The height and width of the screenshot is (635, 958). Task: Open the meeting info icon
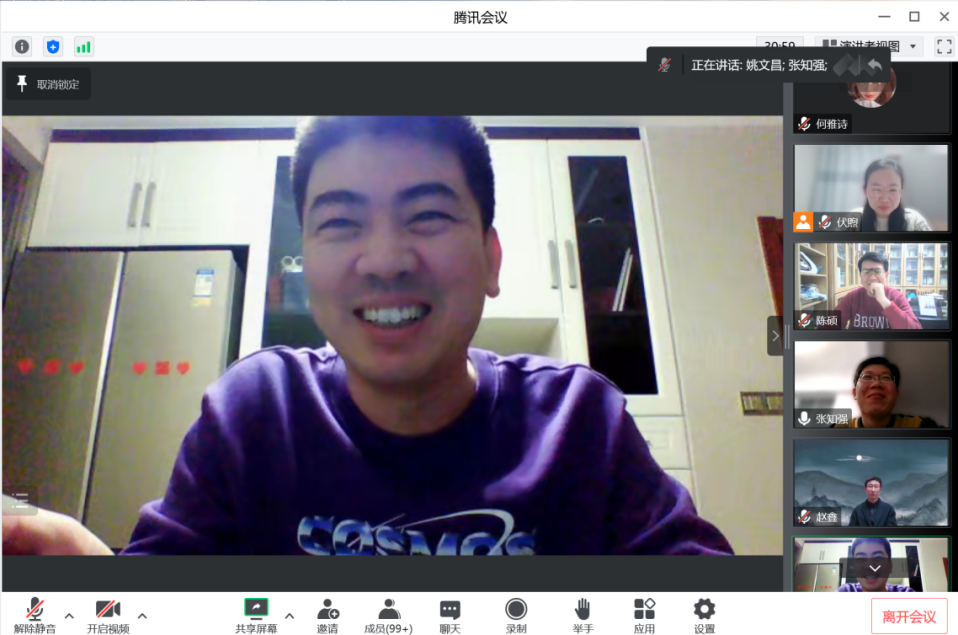point(22,46)
